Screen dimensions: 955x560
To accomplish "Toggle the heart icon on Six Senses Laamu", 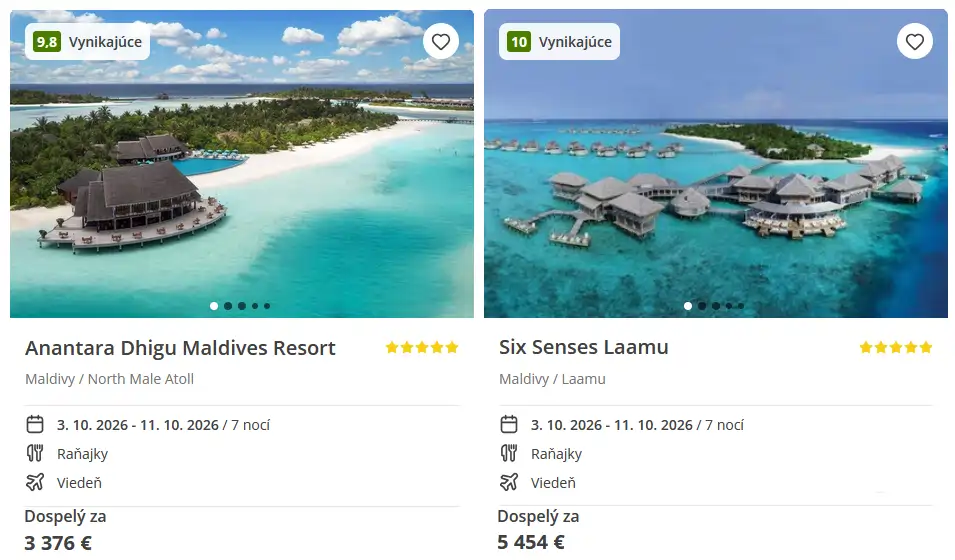I will pyautogui.click(x=915, y=41).
